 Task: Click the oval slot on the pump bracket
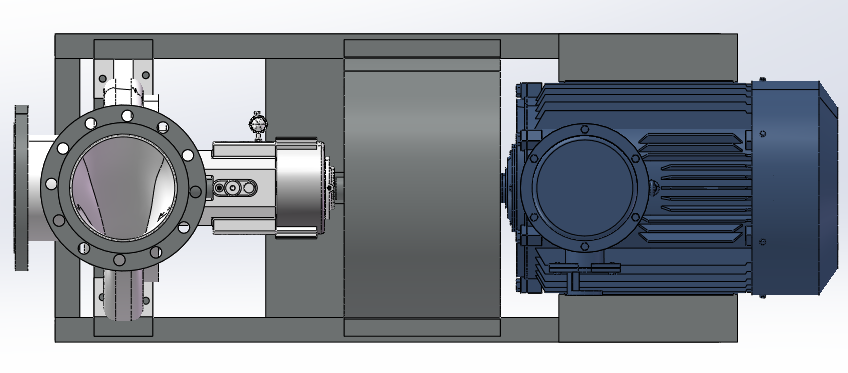click(x=235, y=188)
